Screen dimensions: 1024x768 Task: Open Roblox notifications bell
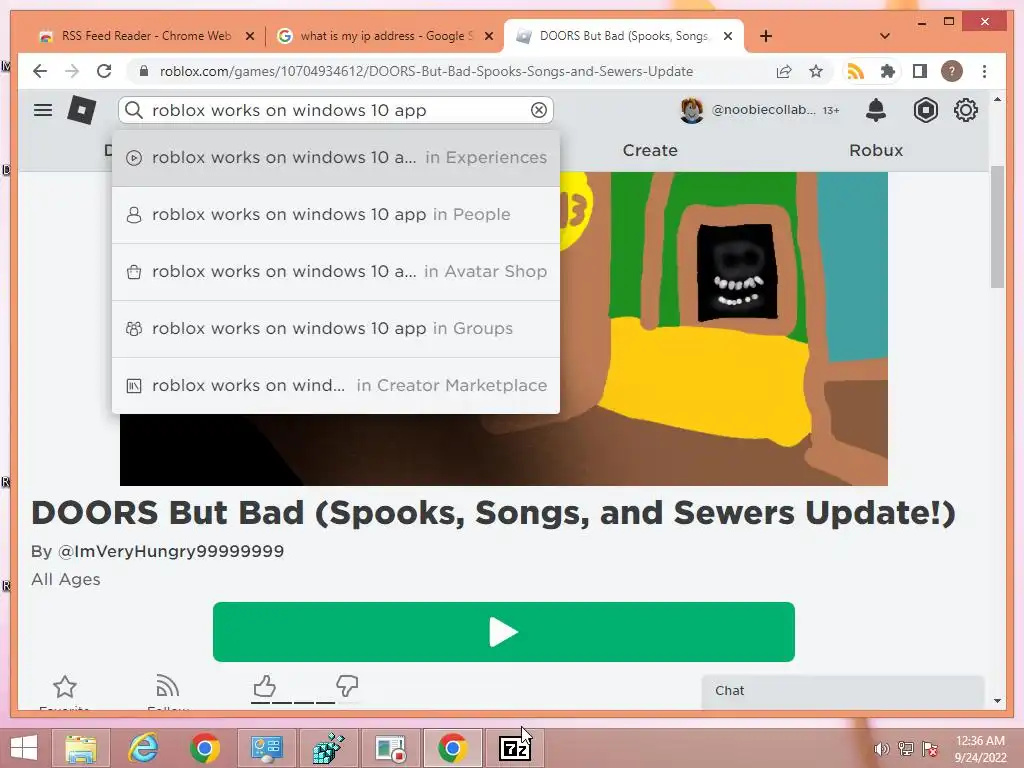pyautogui.click(x=876, y=110)
